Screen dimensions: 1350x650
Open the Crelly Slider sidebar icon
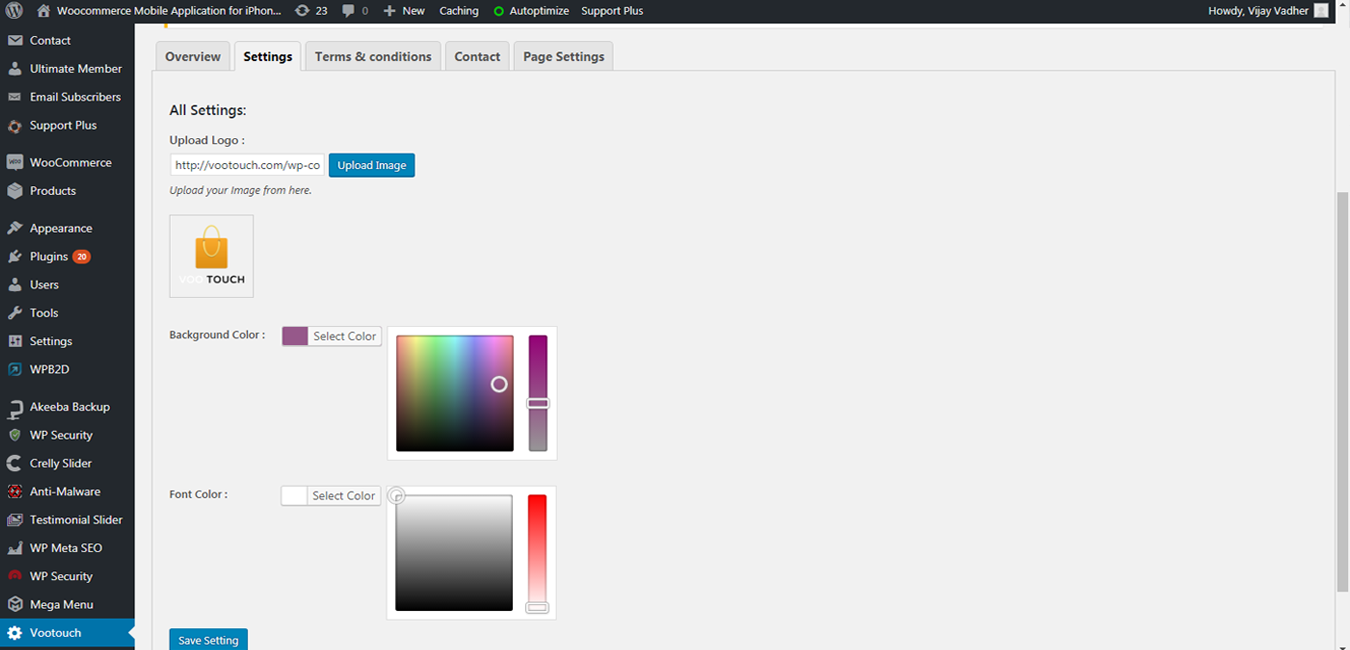15,463
